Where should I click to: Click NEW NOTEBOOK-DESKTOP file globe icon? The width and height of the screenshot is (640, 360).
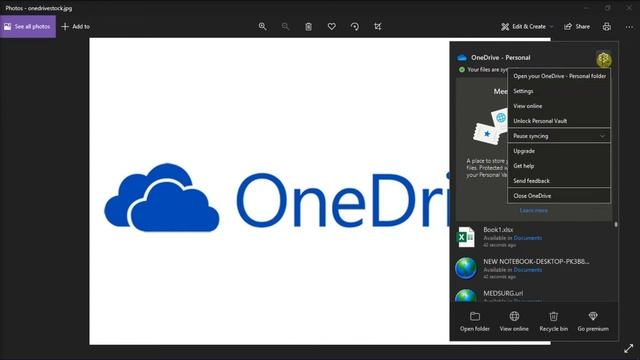pyautogui.click(x=466, y=268)
